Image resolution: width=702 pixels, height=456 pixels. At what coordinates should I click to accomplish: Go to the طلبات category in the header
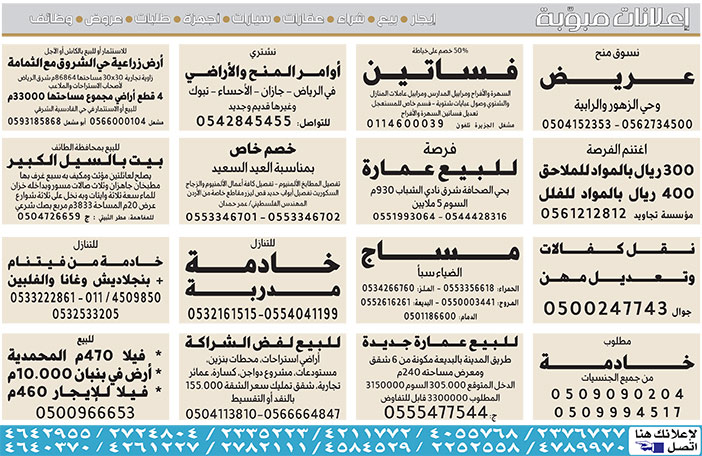pyautogui.click(x=153, y=19)
